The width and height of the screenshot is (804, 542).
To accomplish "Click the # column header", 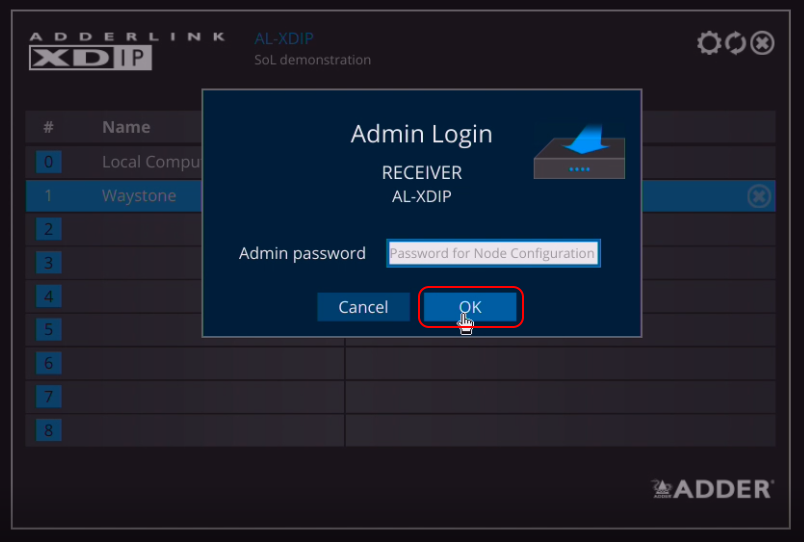I will 48,127.
